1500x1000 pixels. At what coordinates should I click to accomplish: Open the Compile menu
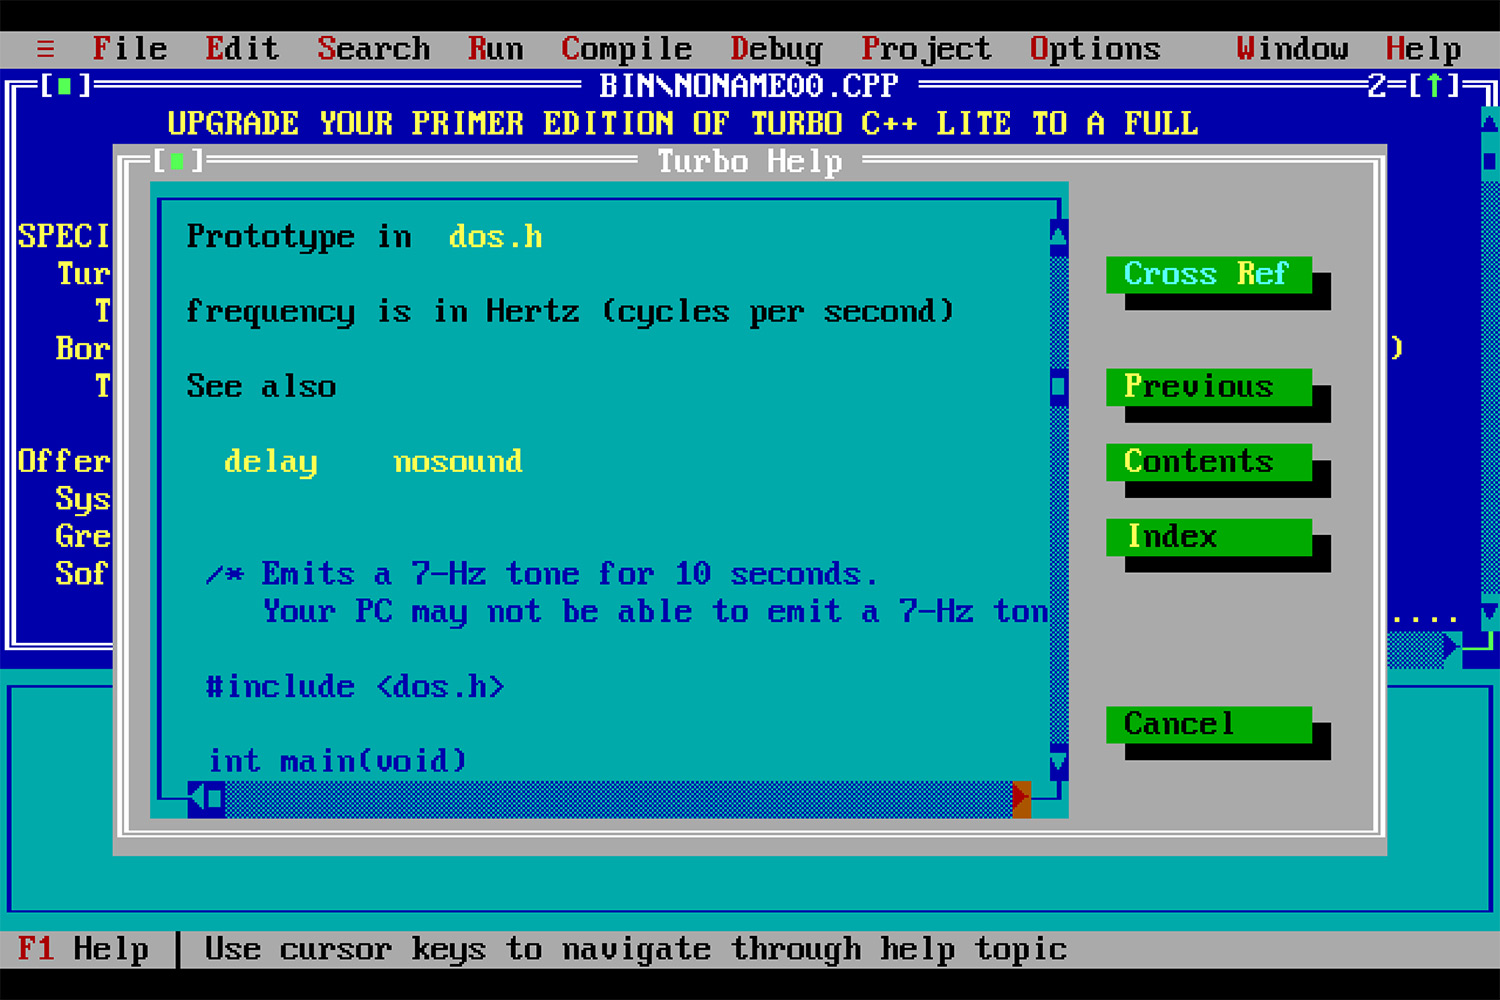click(x=626, y=49)
